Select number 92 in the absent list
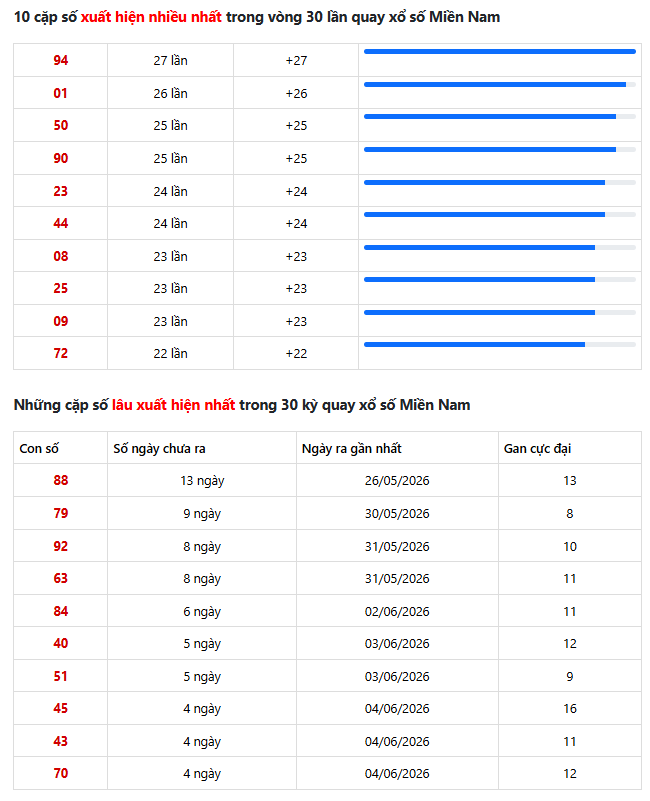 click(60, 546)
